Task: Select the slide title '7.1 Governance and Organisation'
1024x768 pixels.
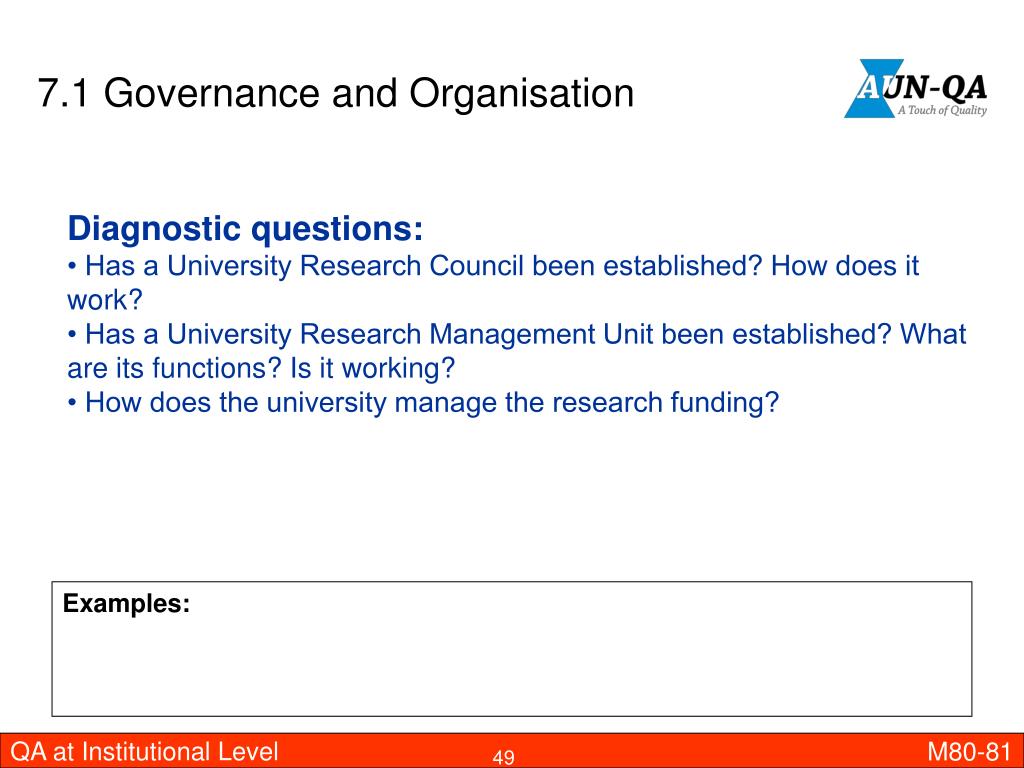Action: 336,93
